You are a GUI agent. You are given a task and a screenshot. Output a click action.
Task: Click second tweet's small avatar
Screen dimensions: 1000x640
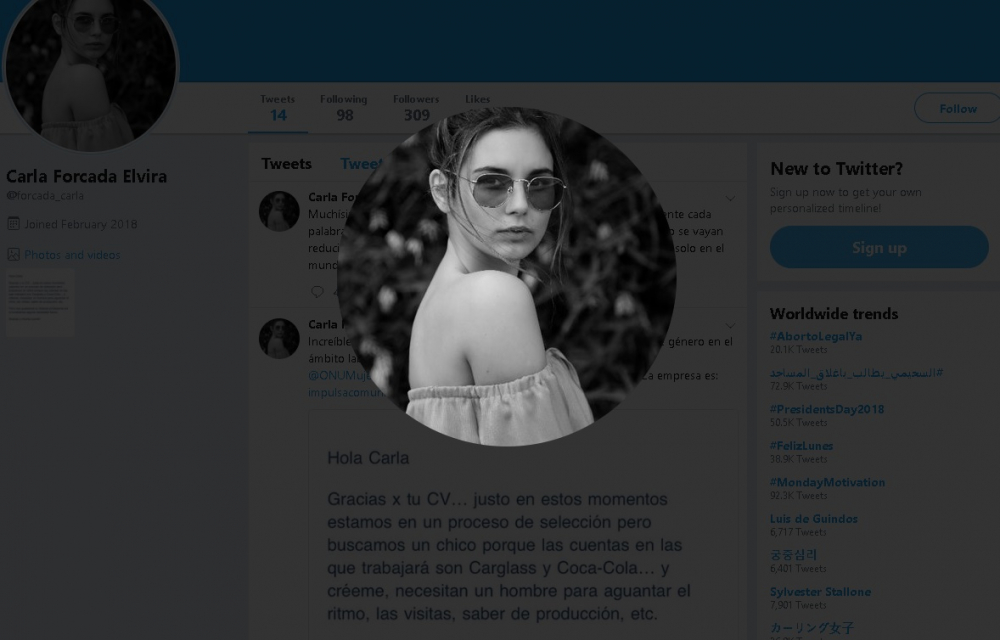(x=279, y=338)
